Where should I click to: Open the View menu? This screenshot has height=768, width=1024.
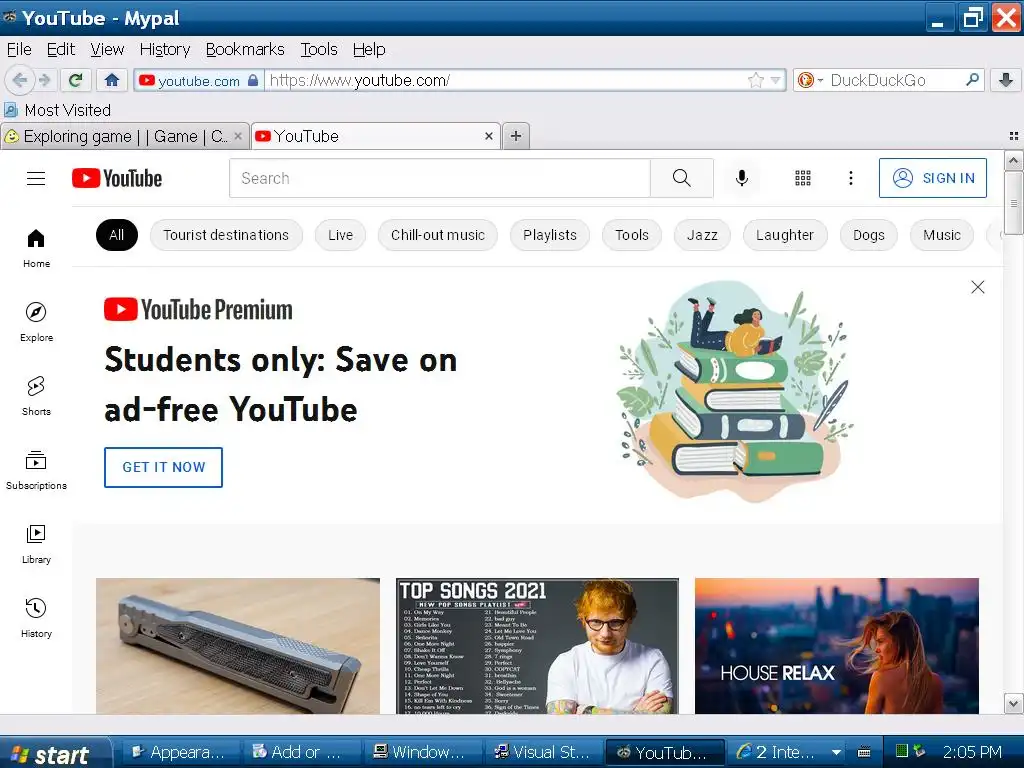pos(107,50)
